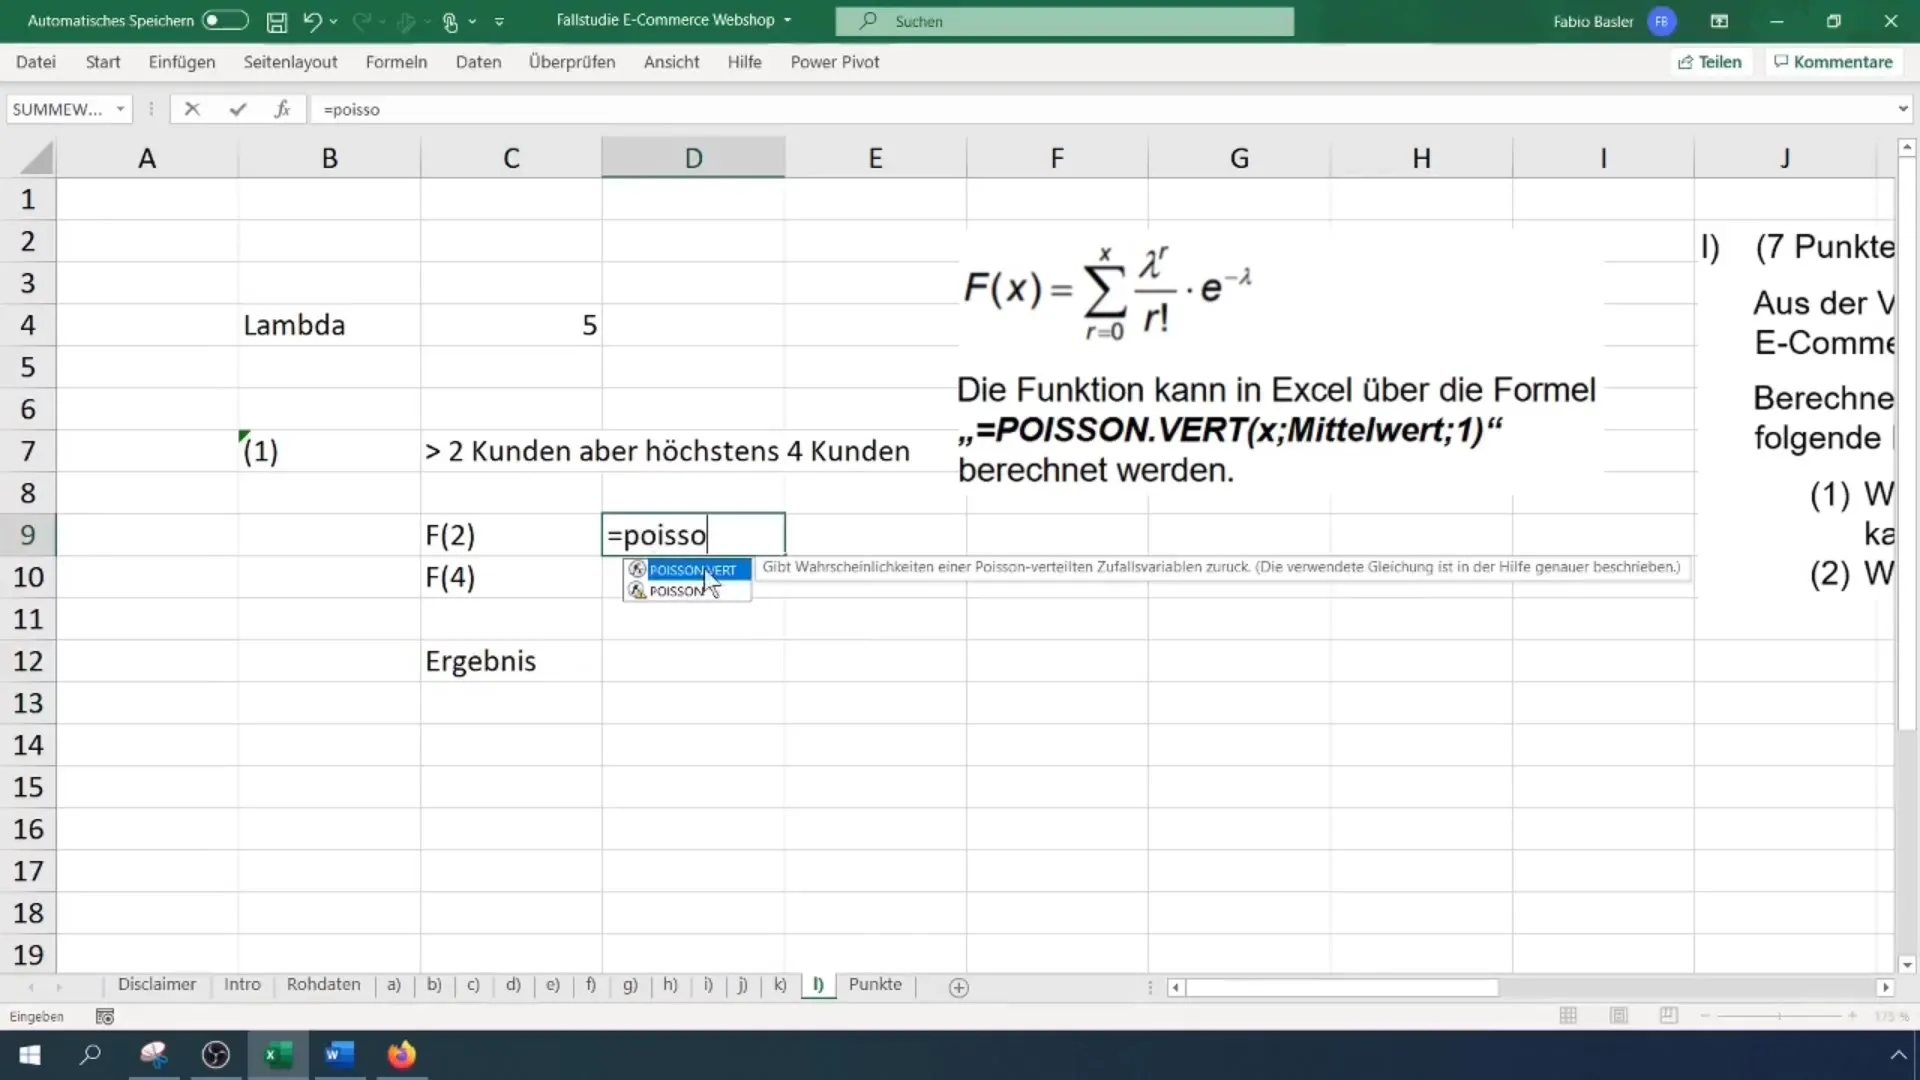Switch to Page Break Preview icon
The width and height of the screenshot is (1920, 1080).
1669,1016
